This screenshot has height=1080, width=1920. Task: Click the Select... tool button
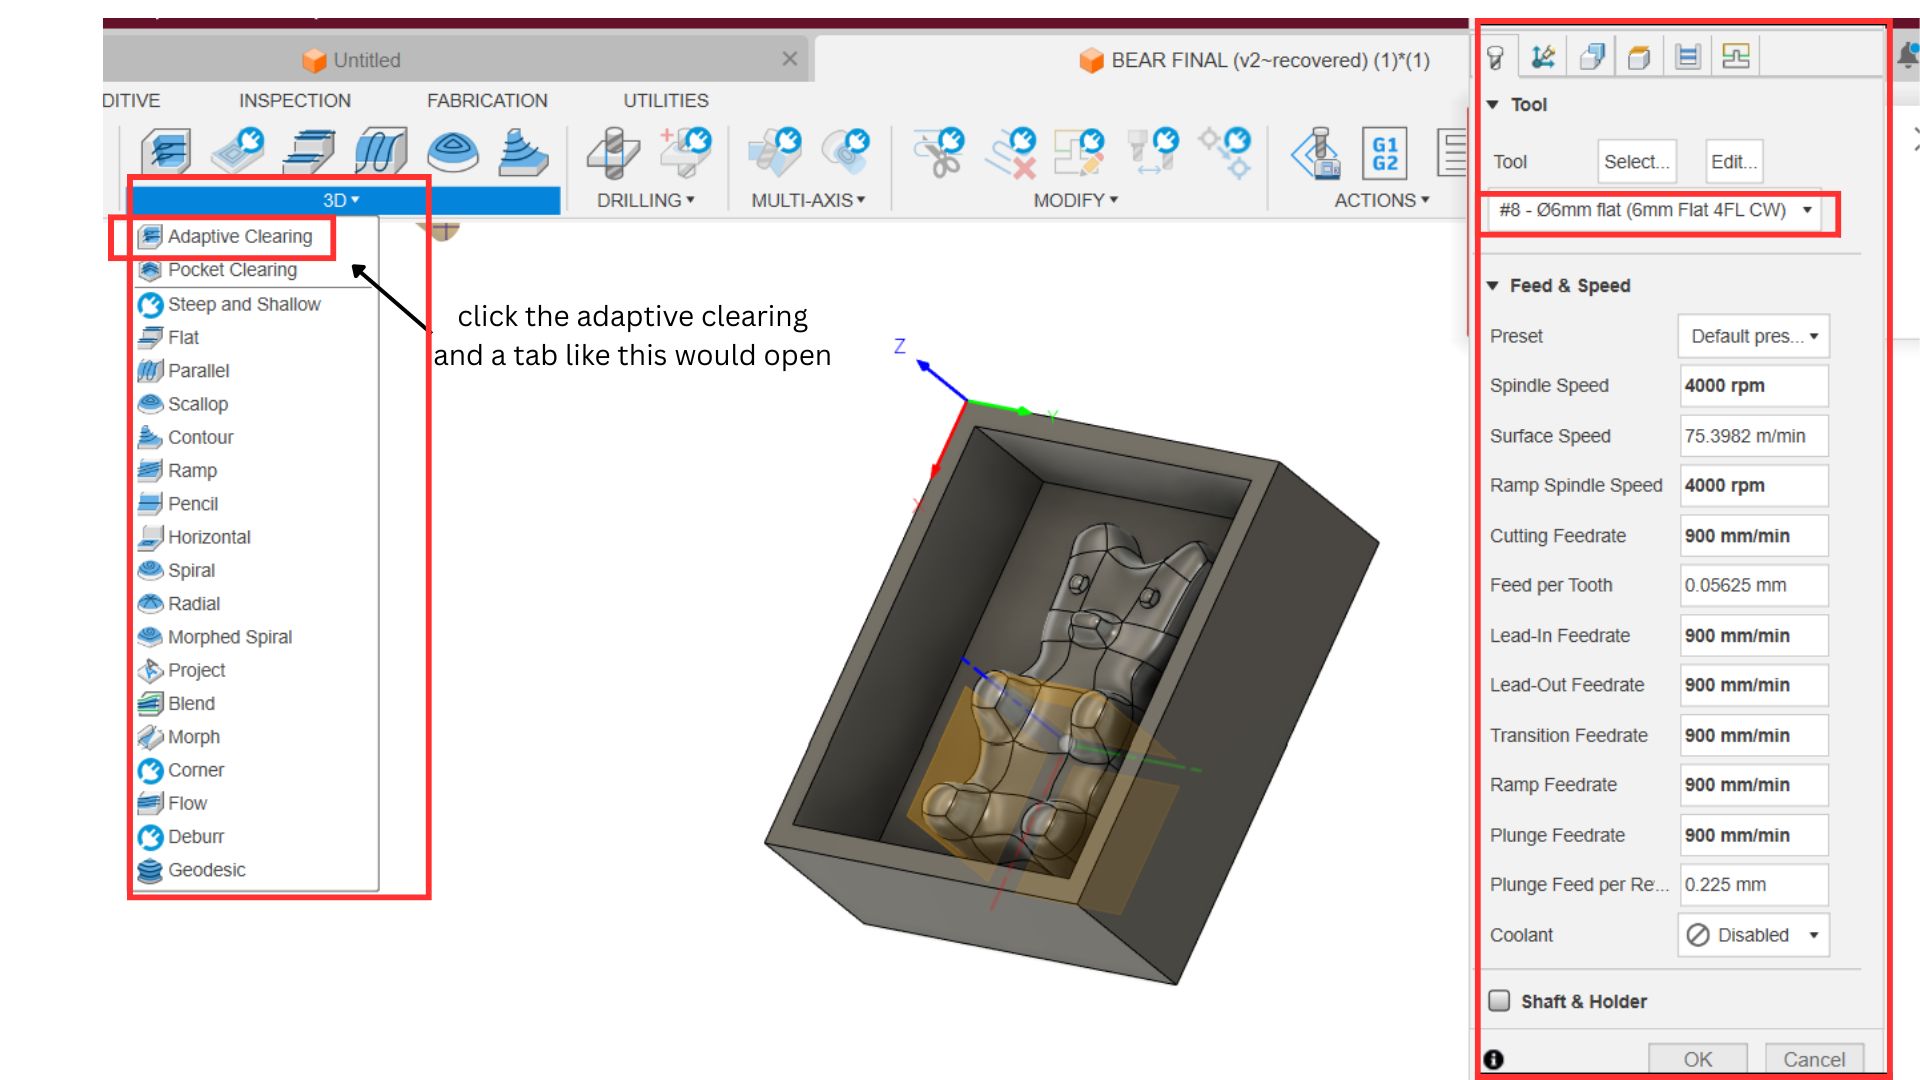1637,161
